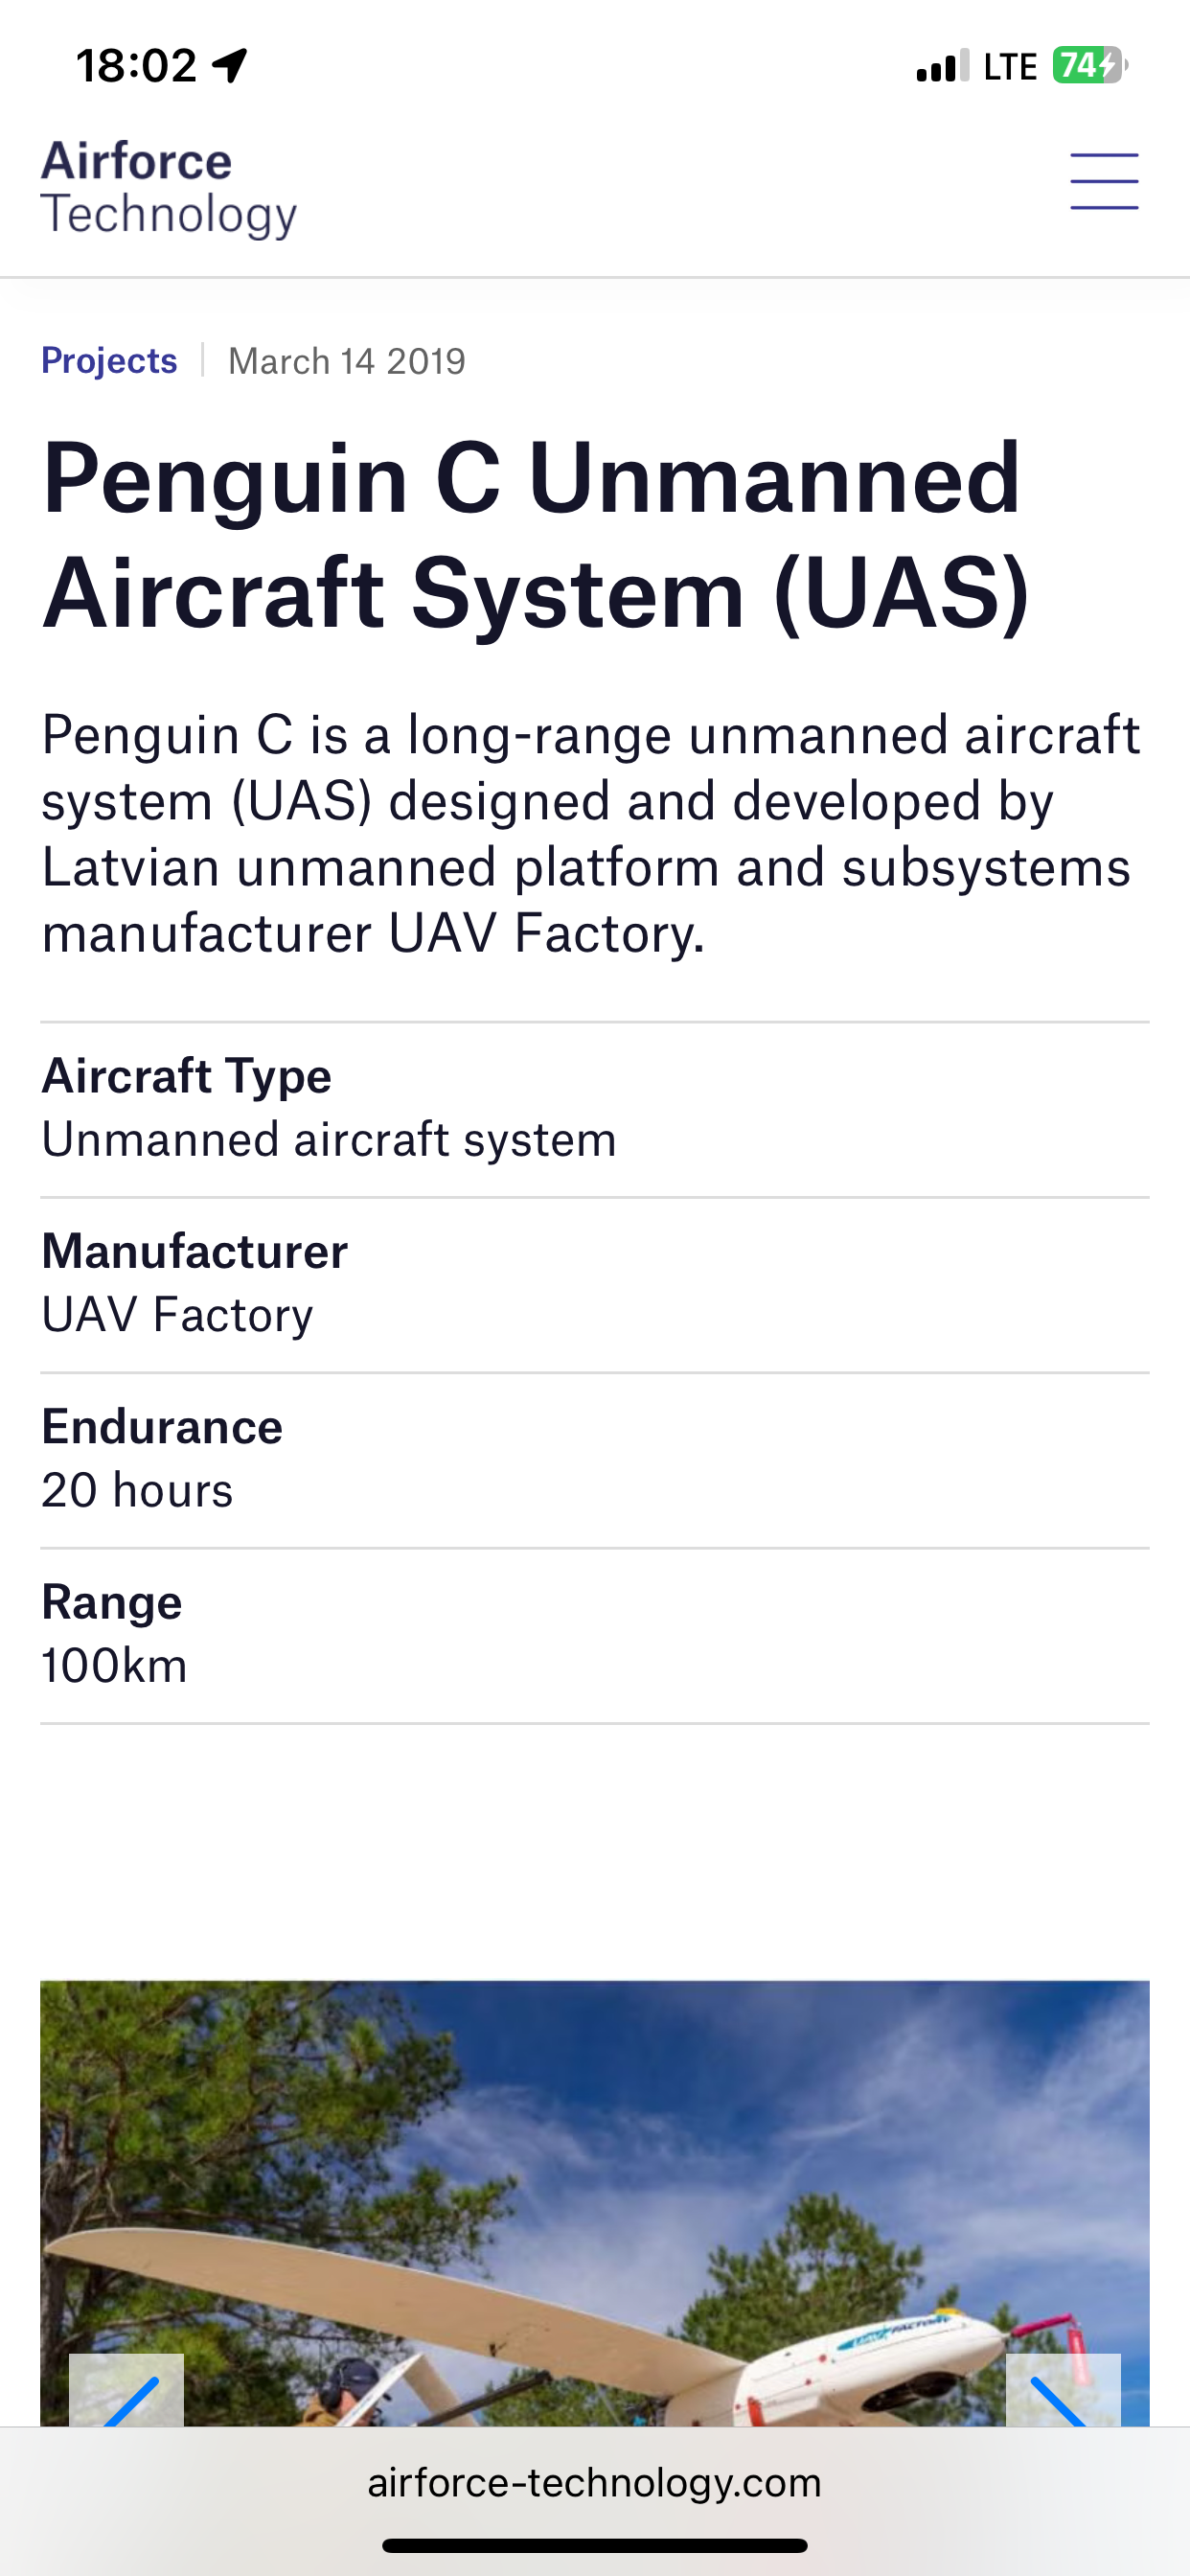The height and width of the screenshot is (2576, 1190).
Task: Open the Projects category link
Action: click(x=109, y=360)
